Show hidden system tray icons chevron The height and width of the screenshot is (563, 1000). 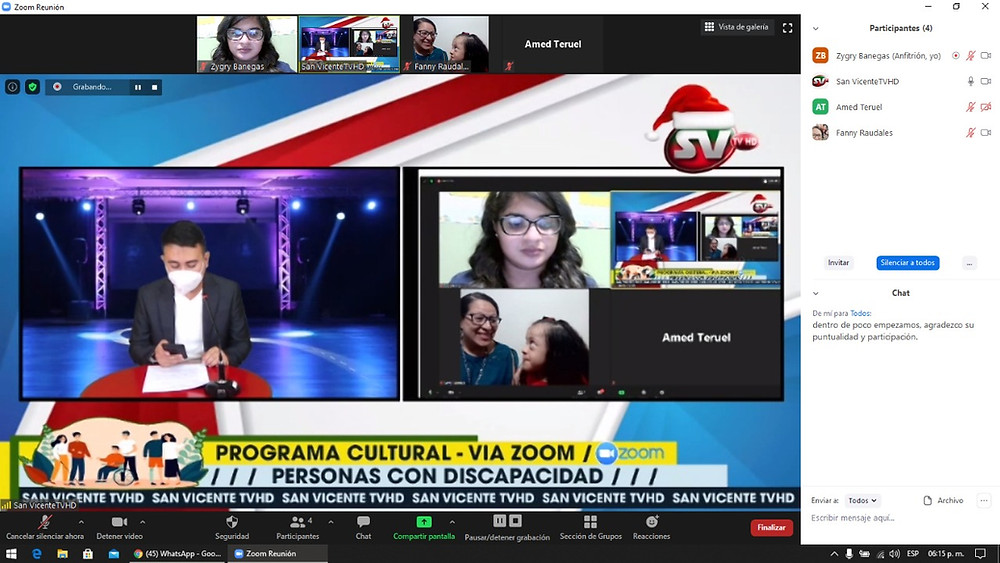(x=834, y=553)
